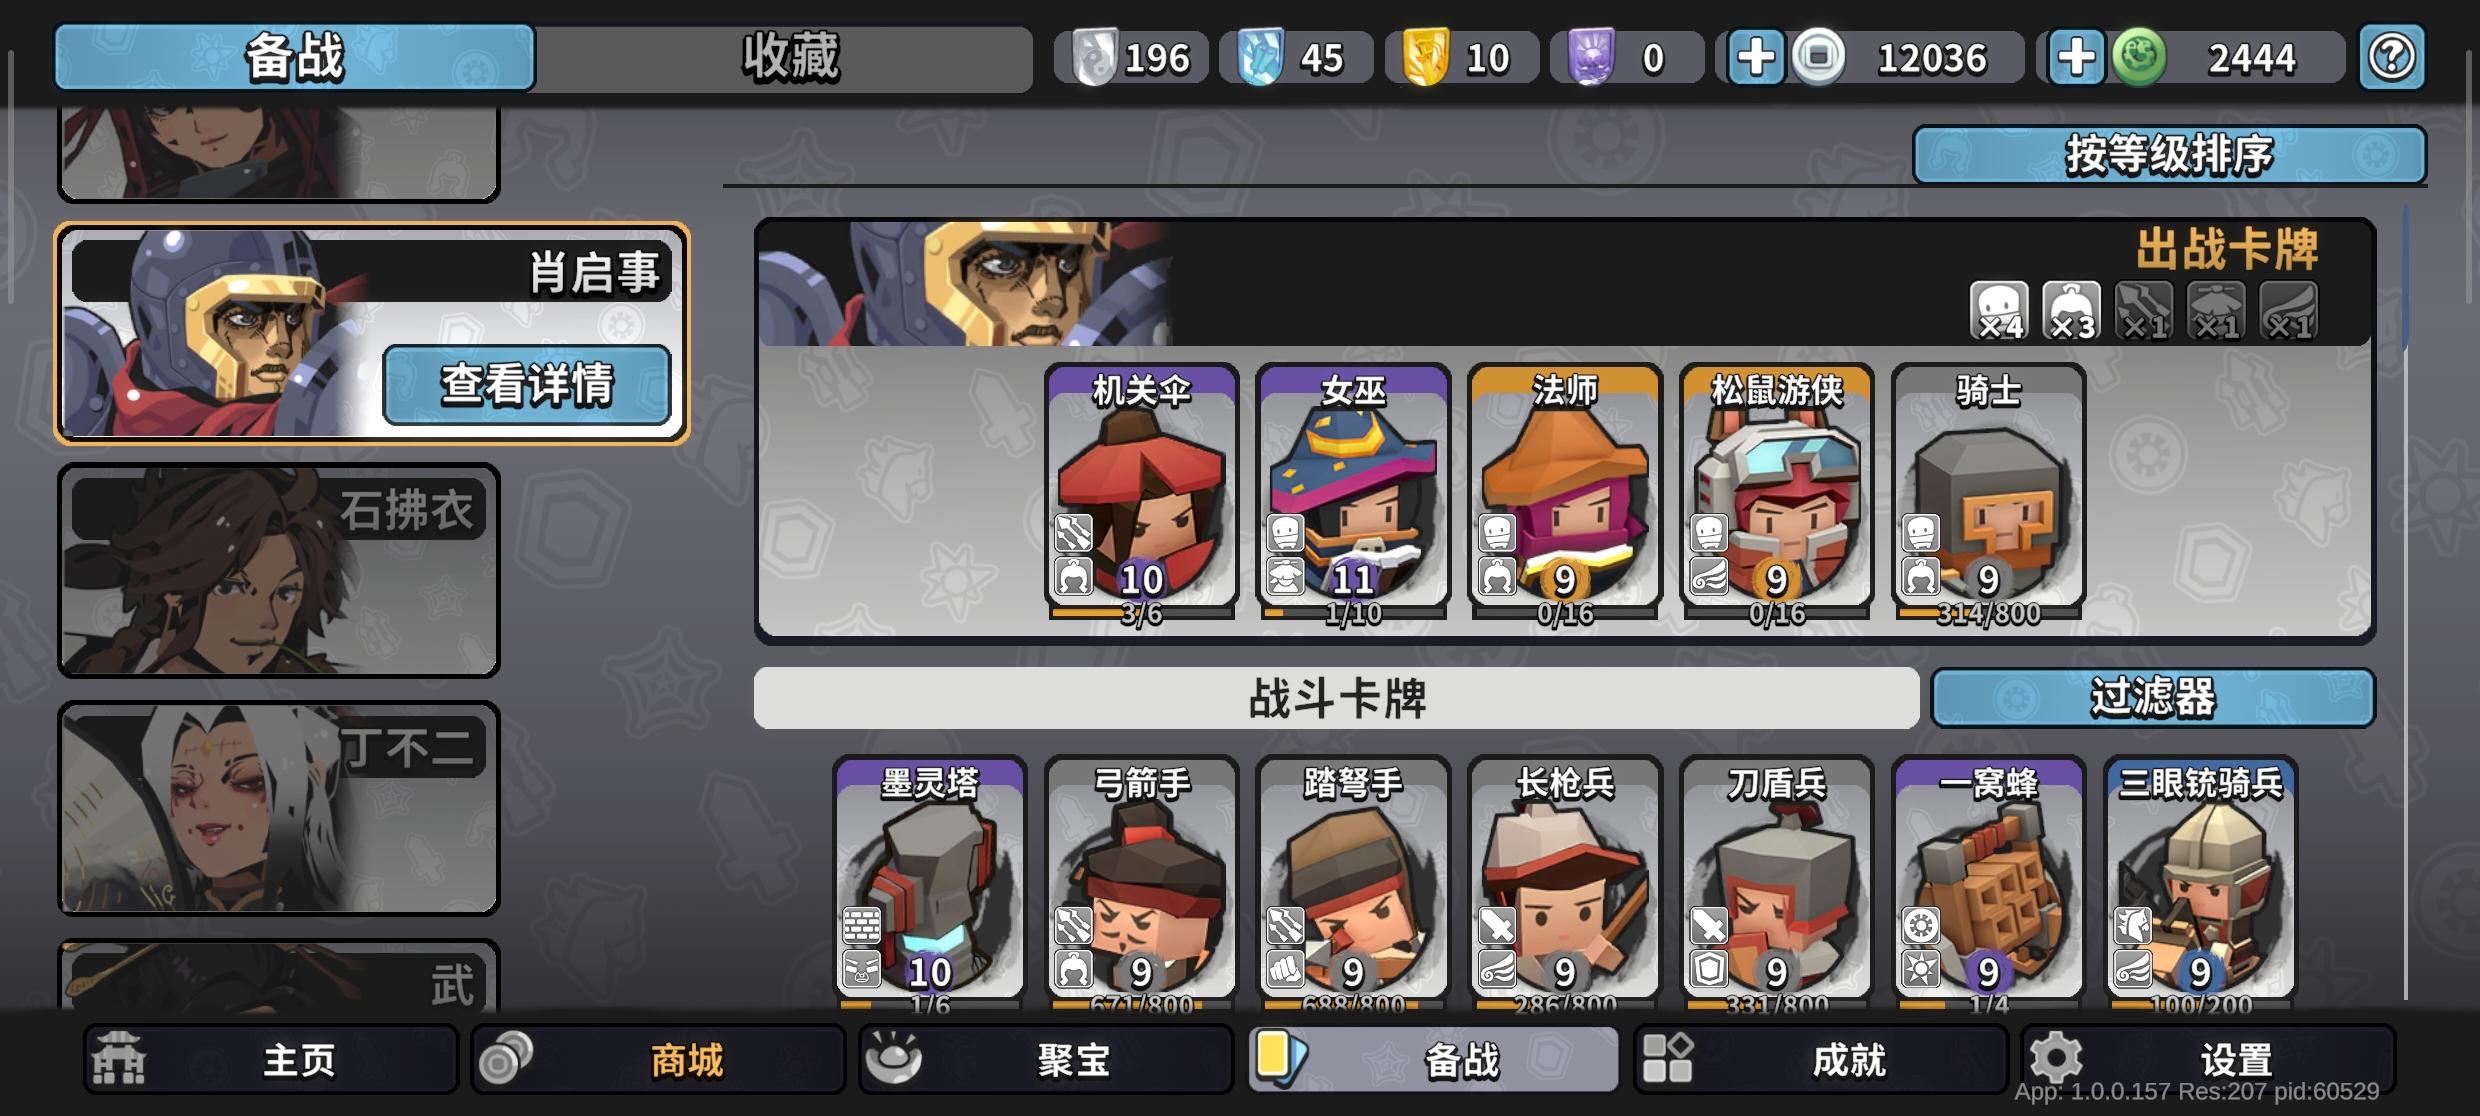This screenshot has height=1116, width=2480.
Task: Click the gold shield badge counter
Action: [1460, 58]
